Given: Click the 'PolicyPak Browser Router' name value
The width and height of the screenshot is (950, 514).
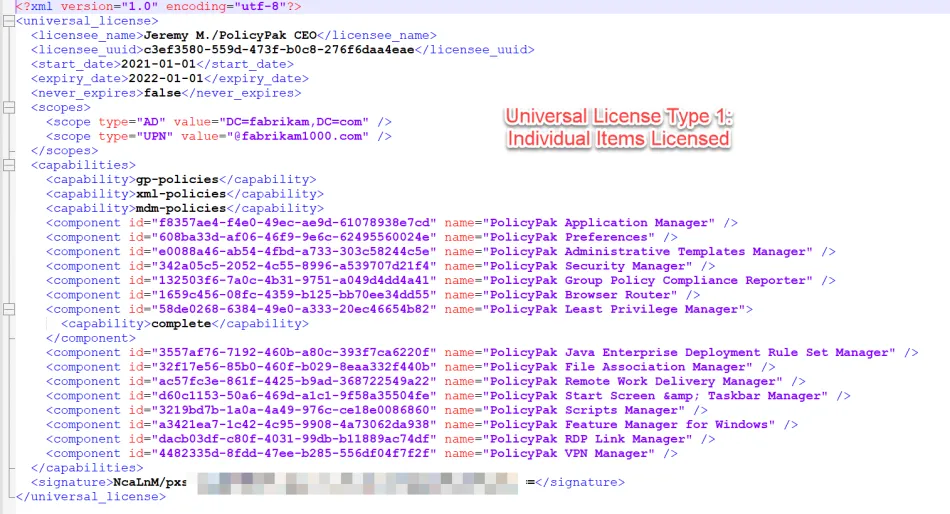Looking at the screenshot, I should 584,295.
